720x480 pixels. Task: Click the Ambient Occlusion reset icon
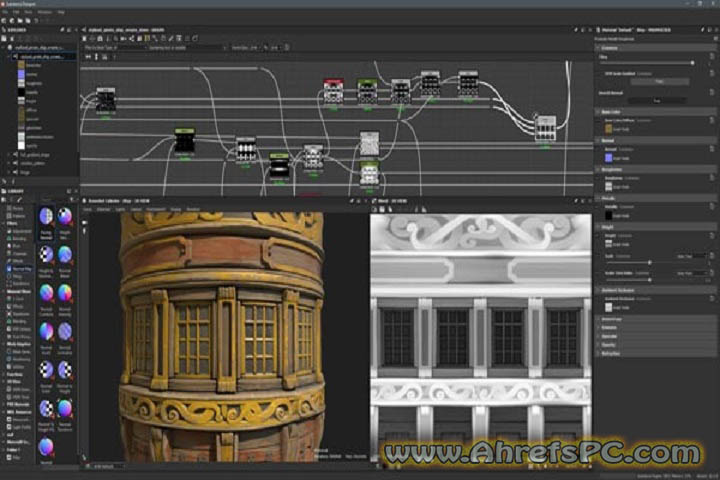pos(712,299)
